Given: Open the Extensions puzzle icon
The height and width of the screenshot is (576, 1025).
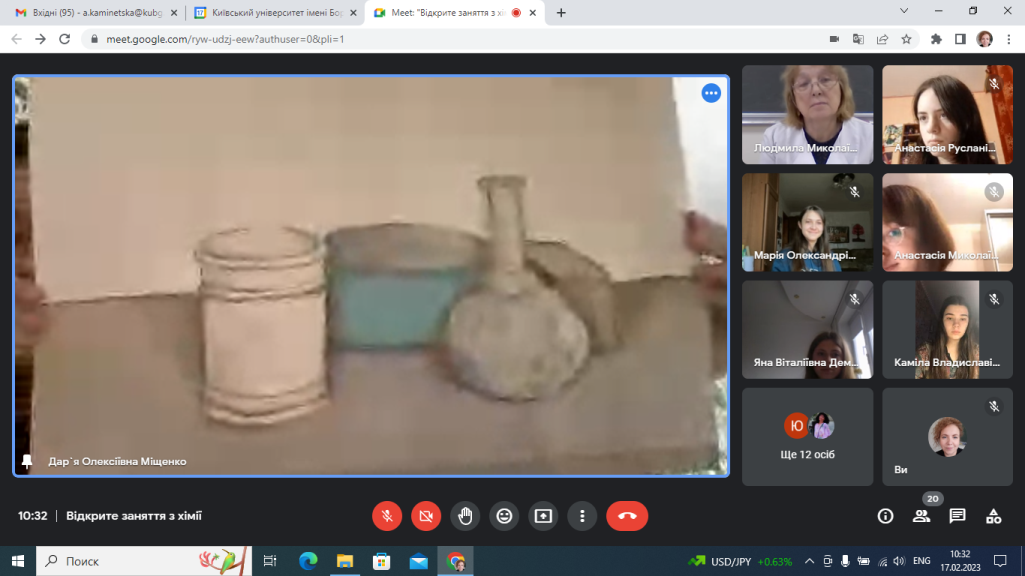Looking at the screenshot, I should tap(936, 39).
